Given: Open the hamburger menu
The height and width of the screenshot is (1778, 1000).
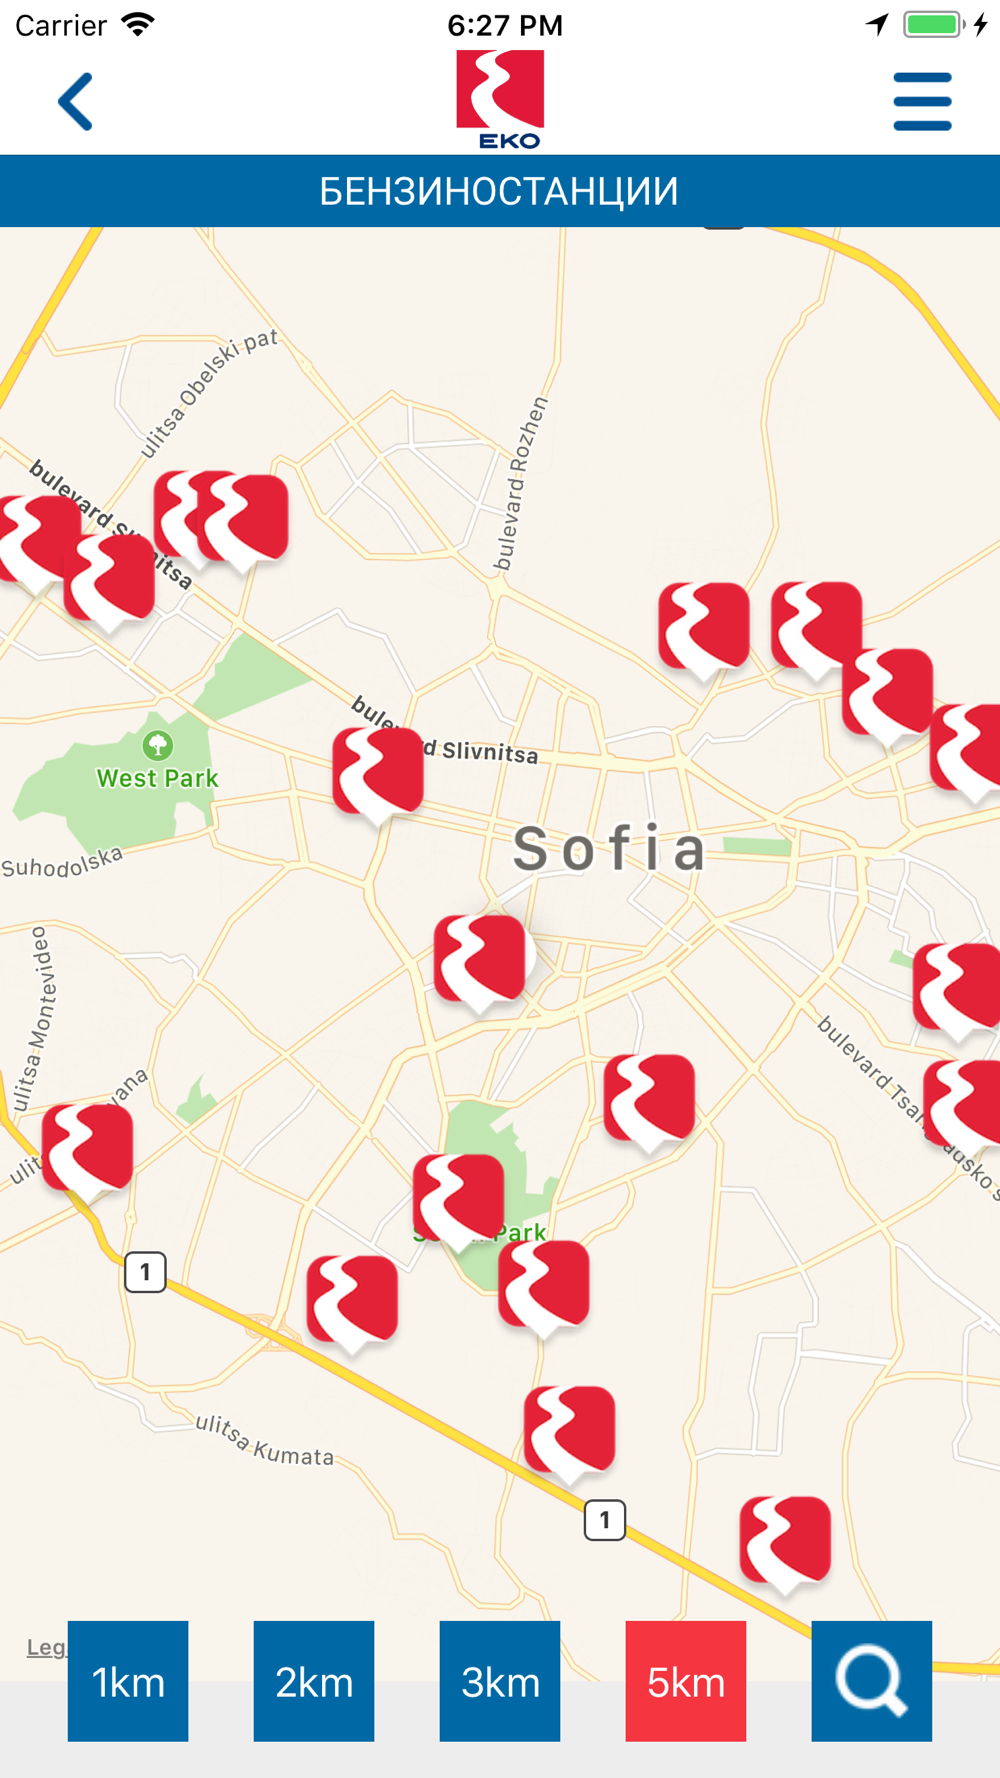Looking at the screenshot, I should (922, 101).
